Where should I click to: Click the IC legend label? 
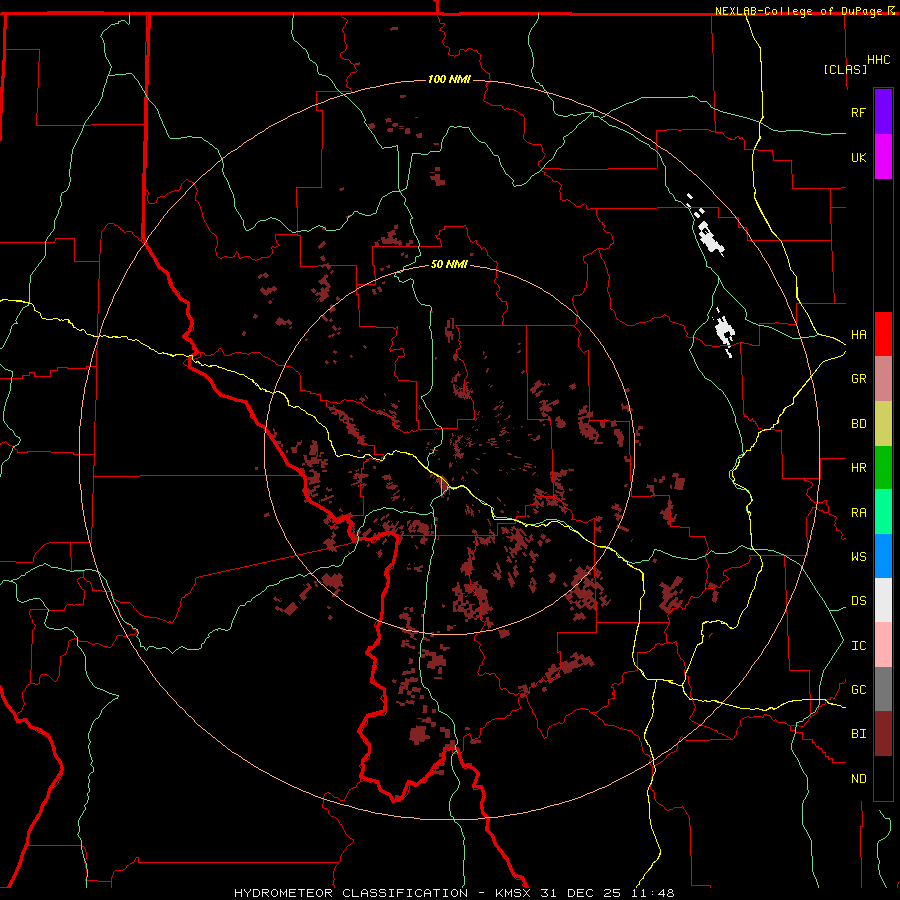pyautogui.click(x=858, y=646)
